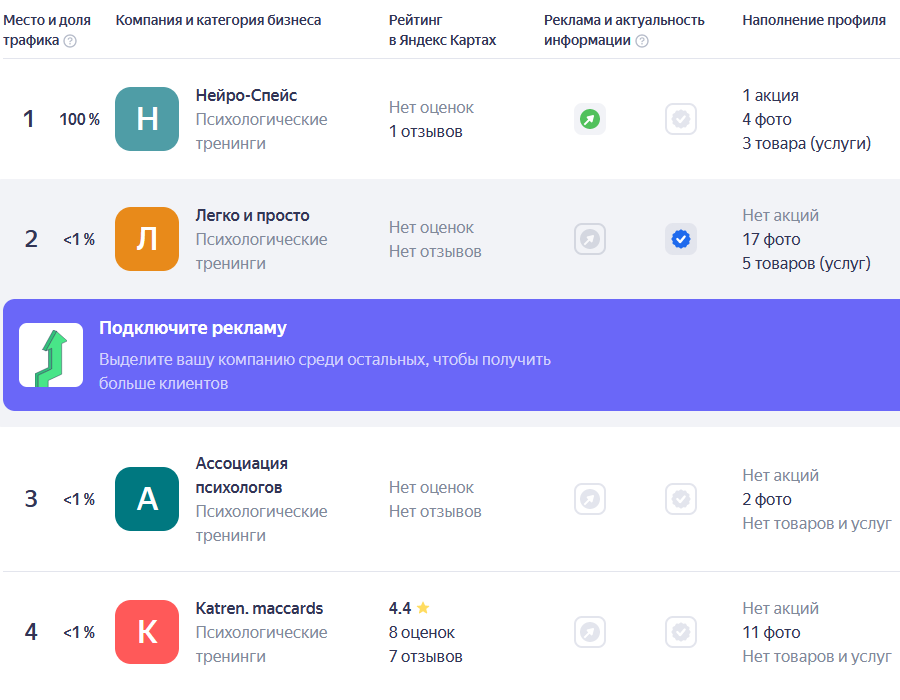Click the 'Психологические тренинги' category under Легко и просто
Image resolution: width=900 pixels, height=700 pixels.
coord(262,251)
